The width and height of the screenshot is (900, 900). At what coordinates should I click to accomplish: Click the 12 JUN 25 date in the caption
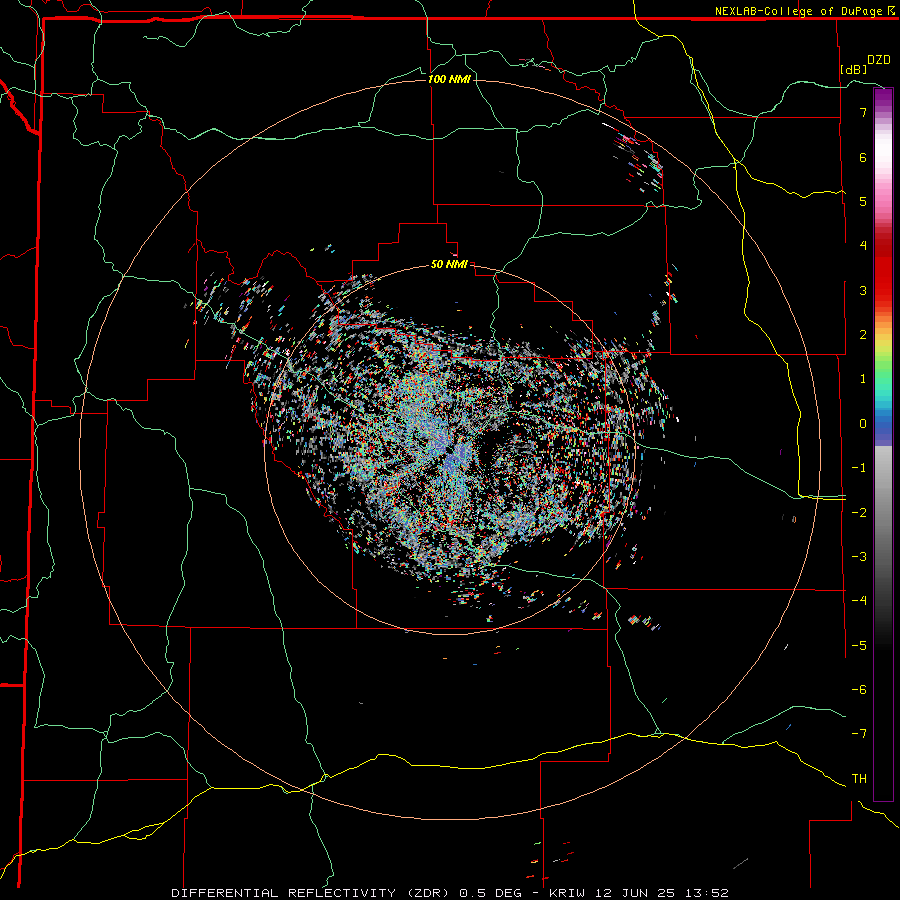click(x=633, y=893)
